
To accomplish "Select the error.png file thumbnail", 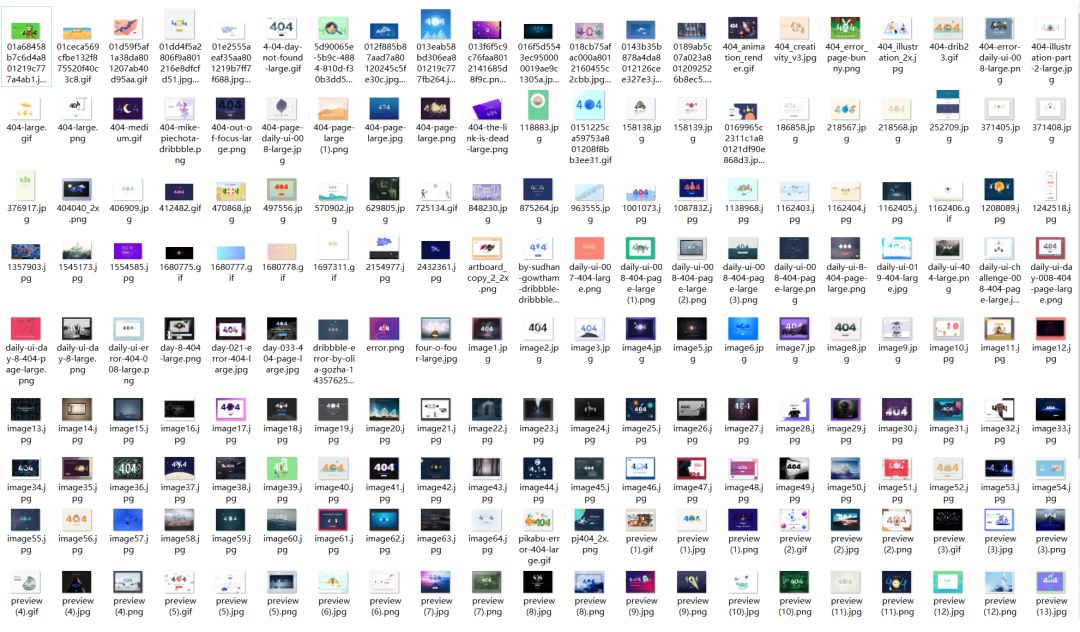I will click(385, 329).
